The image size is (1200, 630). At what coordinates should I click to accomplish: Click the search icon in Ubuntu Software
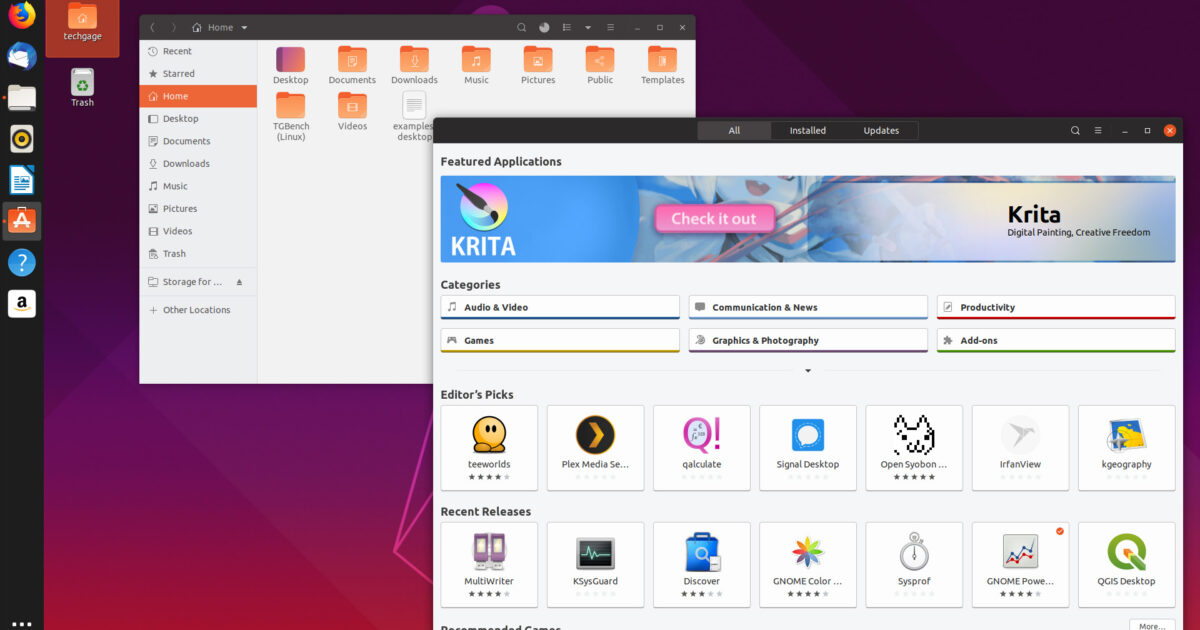pos(1075,130)
